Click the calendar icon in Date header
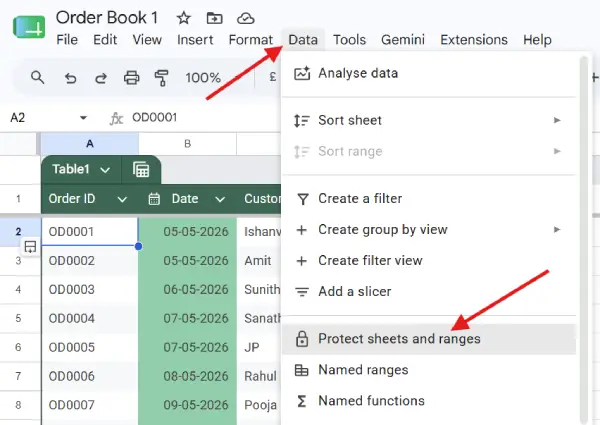This screenshot has height=425, width=600. (x=154, y=199)
